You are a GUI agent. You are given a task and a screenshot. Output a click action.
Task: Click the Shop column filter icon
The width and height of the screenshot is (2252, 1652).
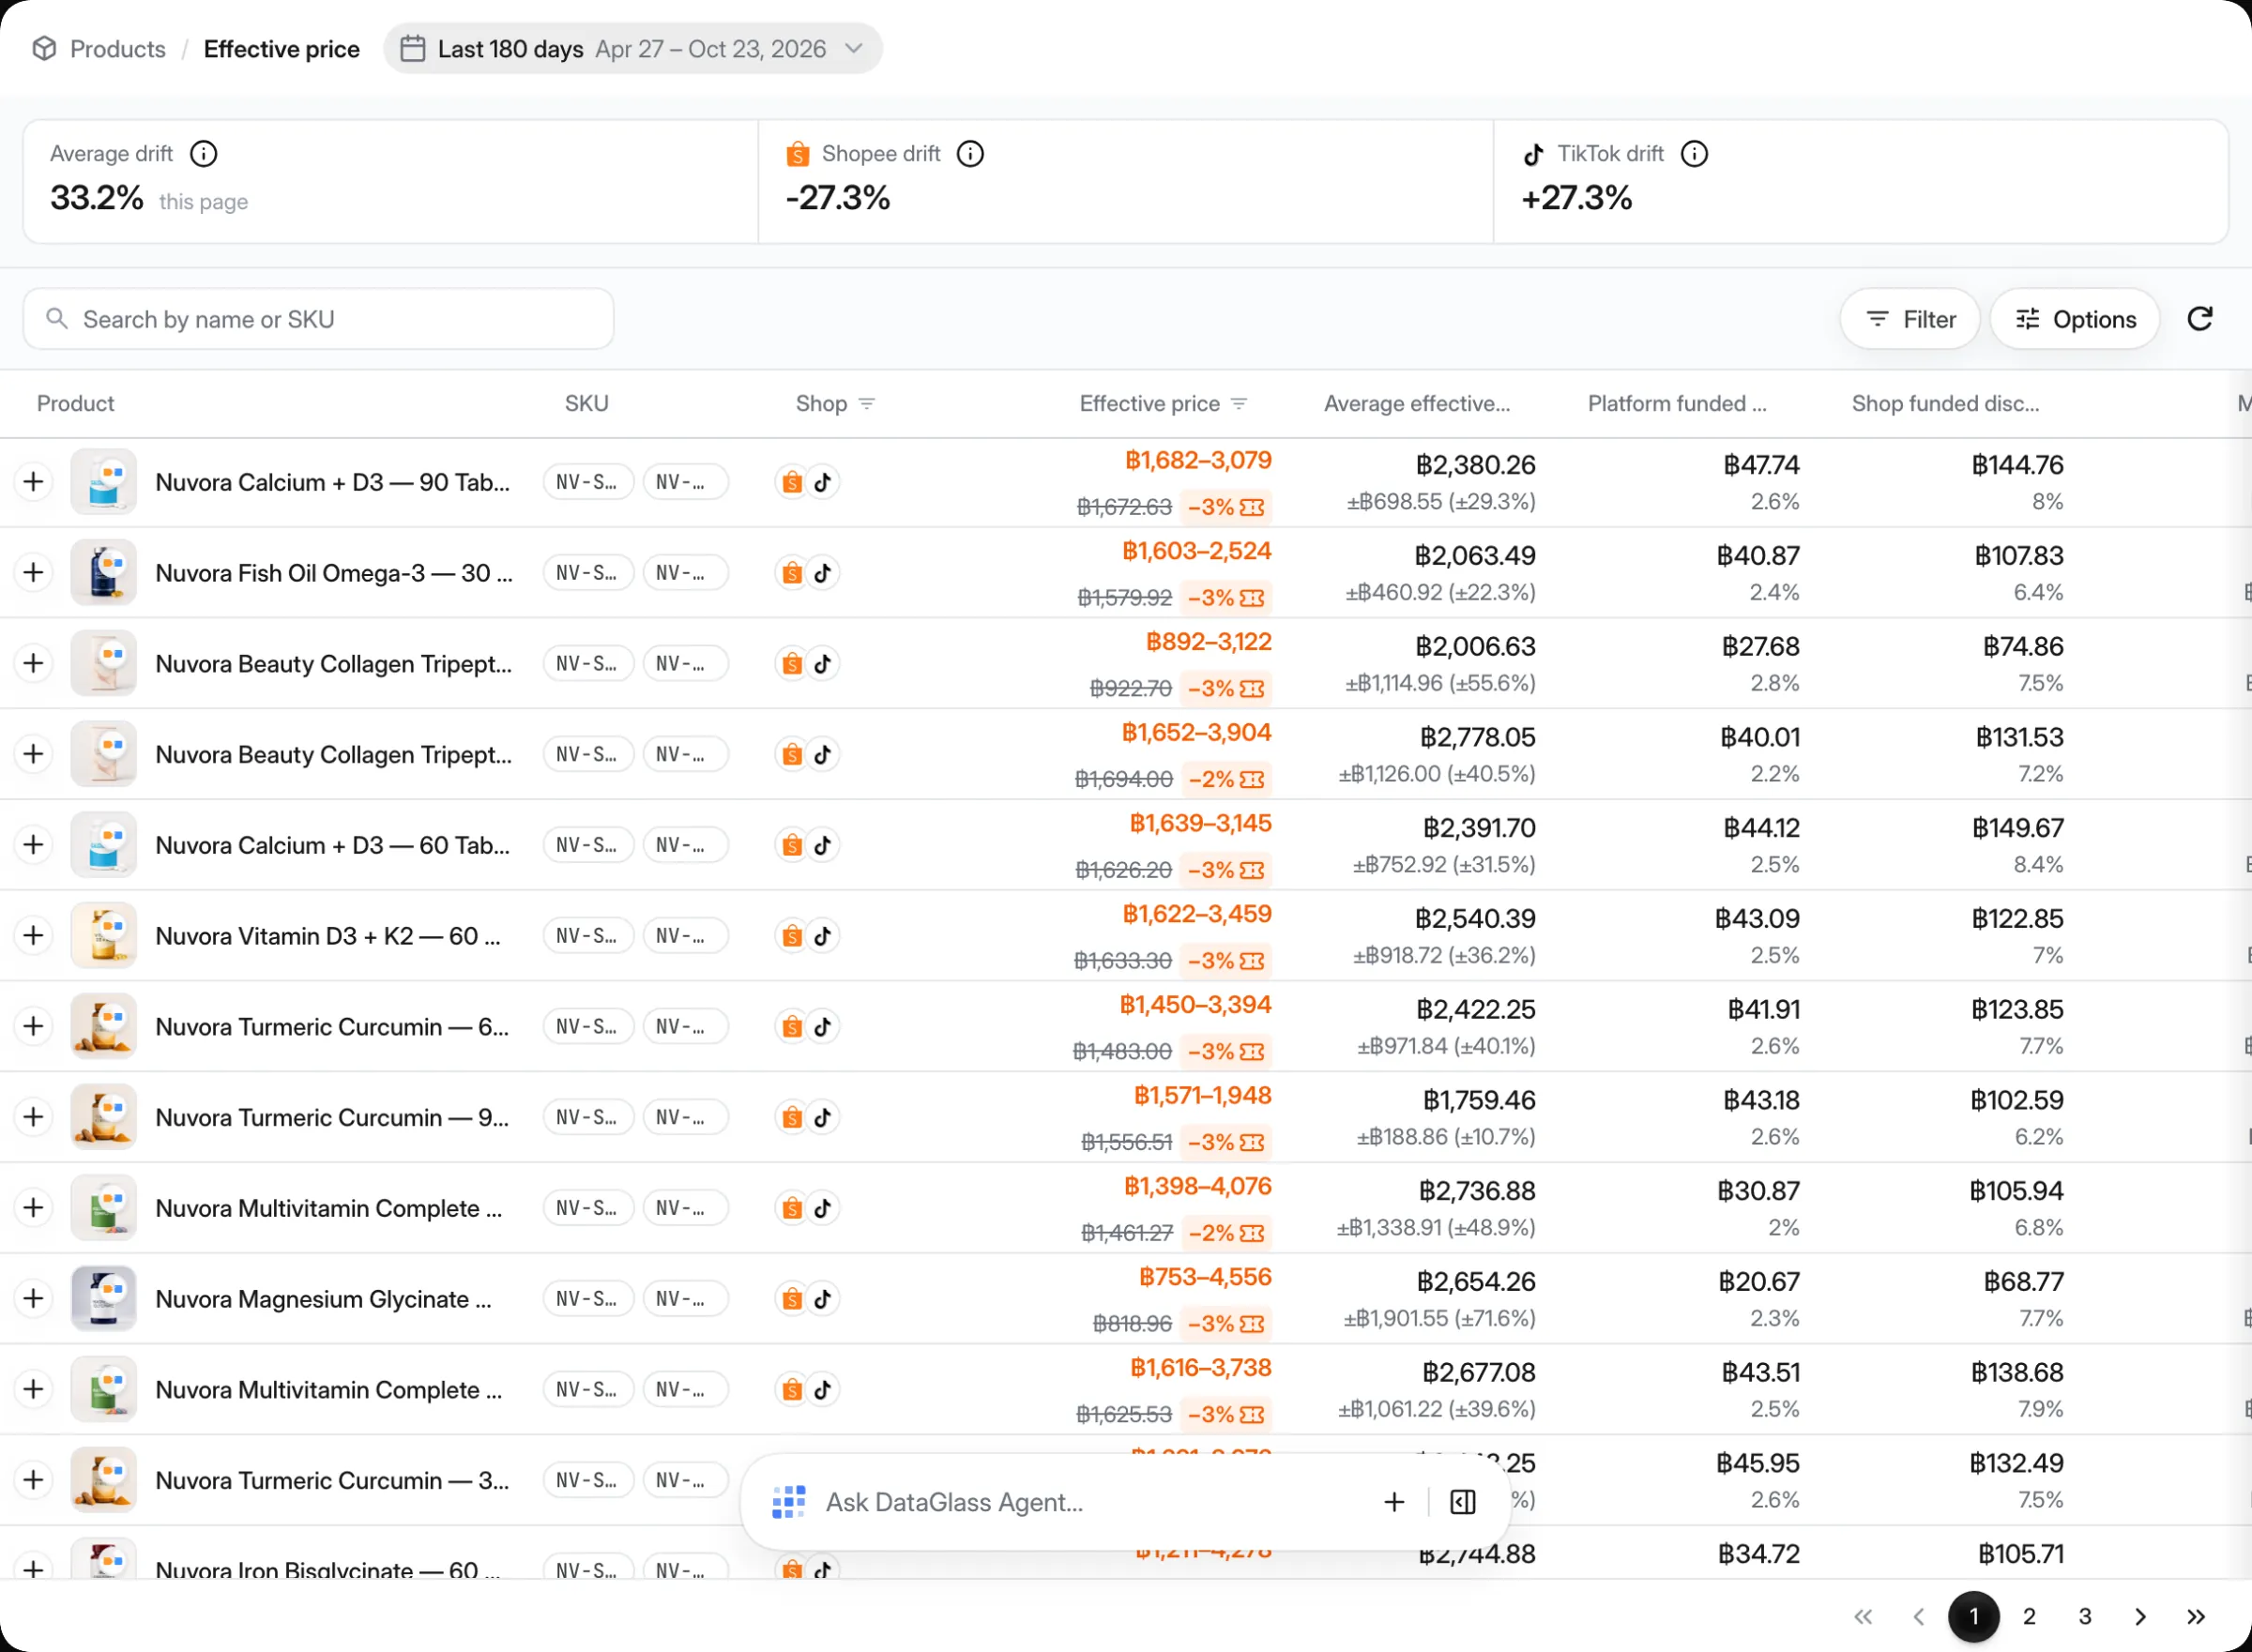click(867, 404)
